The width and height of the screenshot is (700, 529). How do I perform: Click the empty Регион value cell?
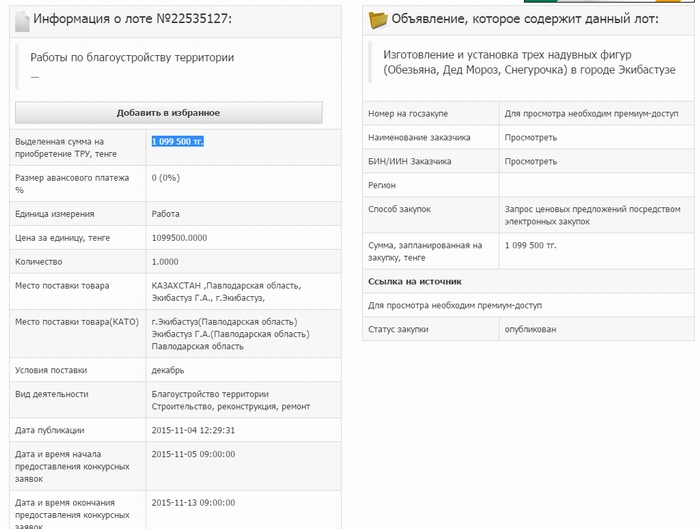click(x=595, y=185)
